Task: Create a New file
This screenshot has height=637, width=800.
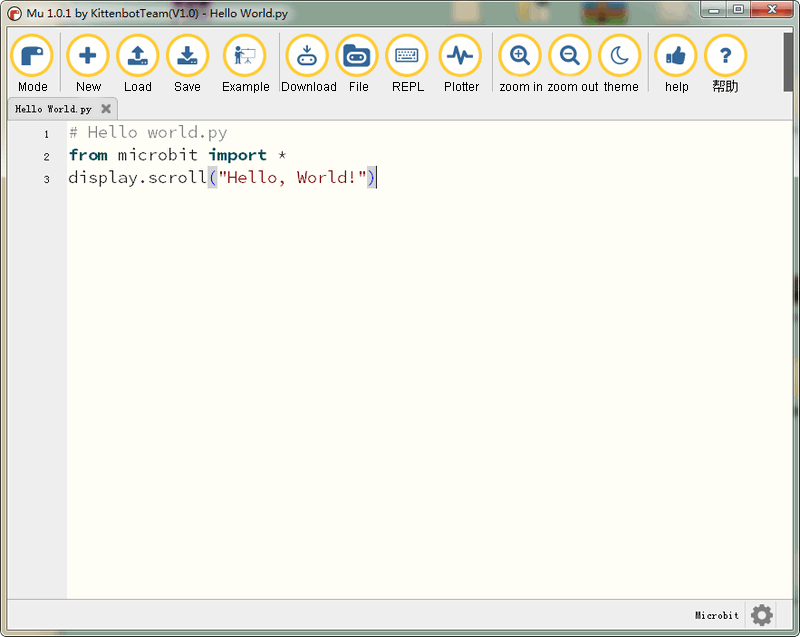Action: pos(88,57)
